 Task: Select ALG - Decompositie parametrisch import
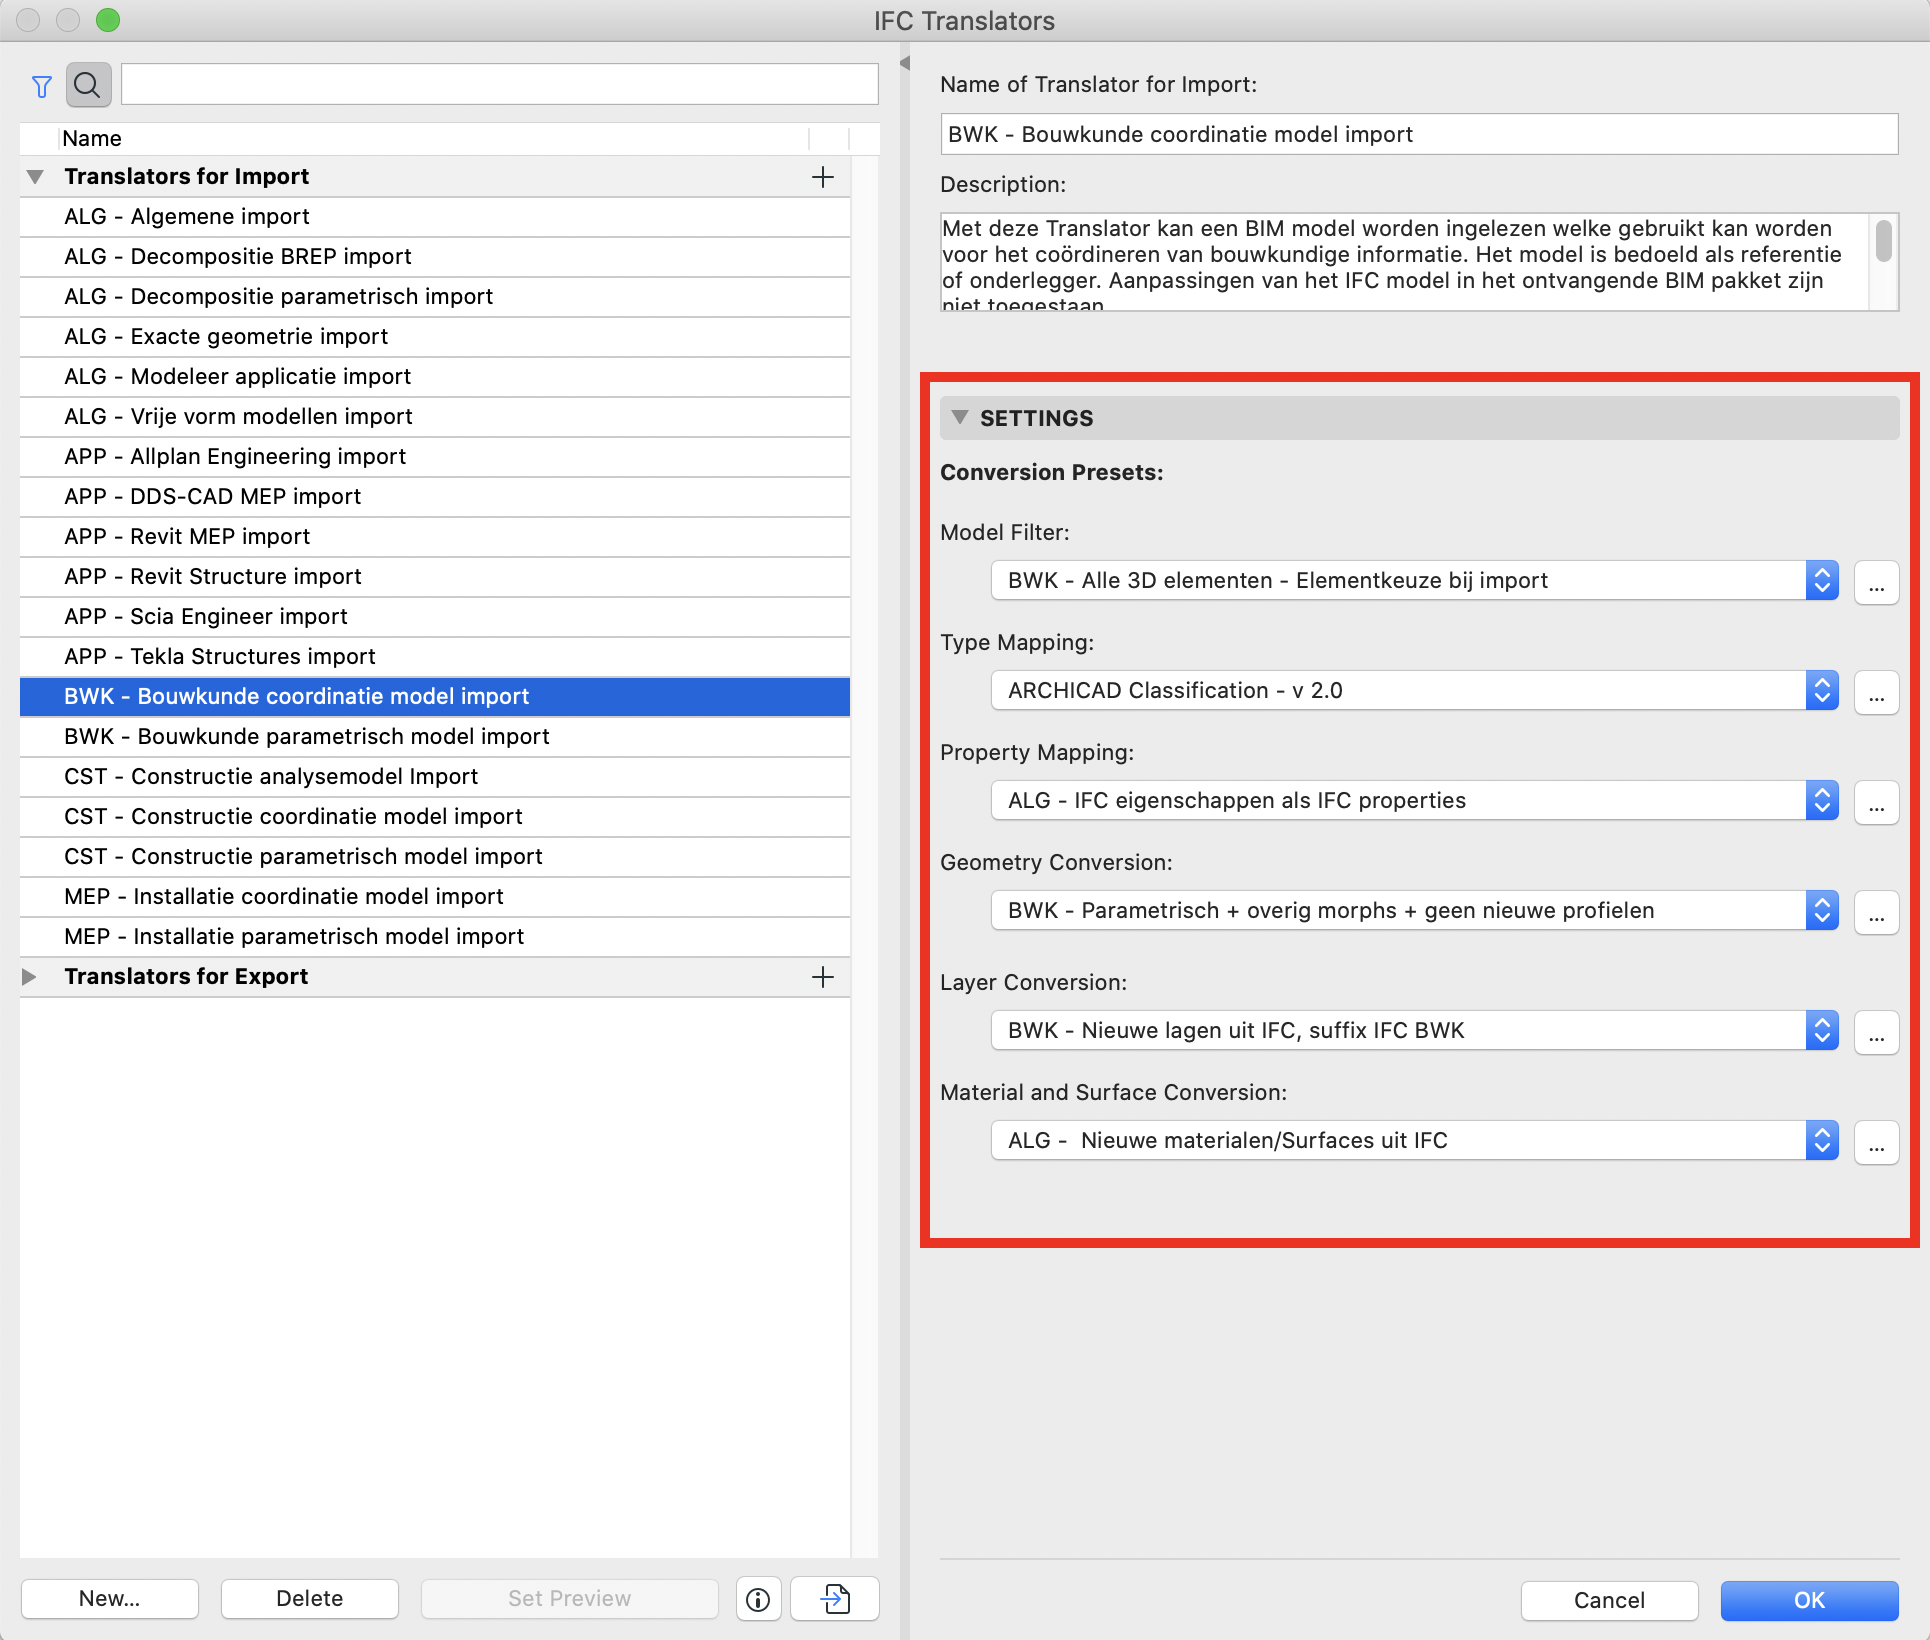[435, 297]
